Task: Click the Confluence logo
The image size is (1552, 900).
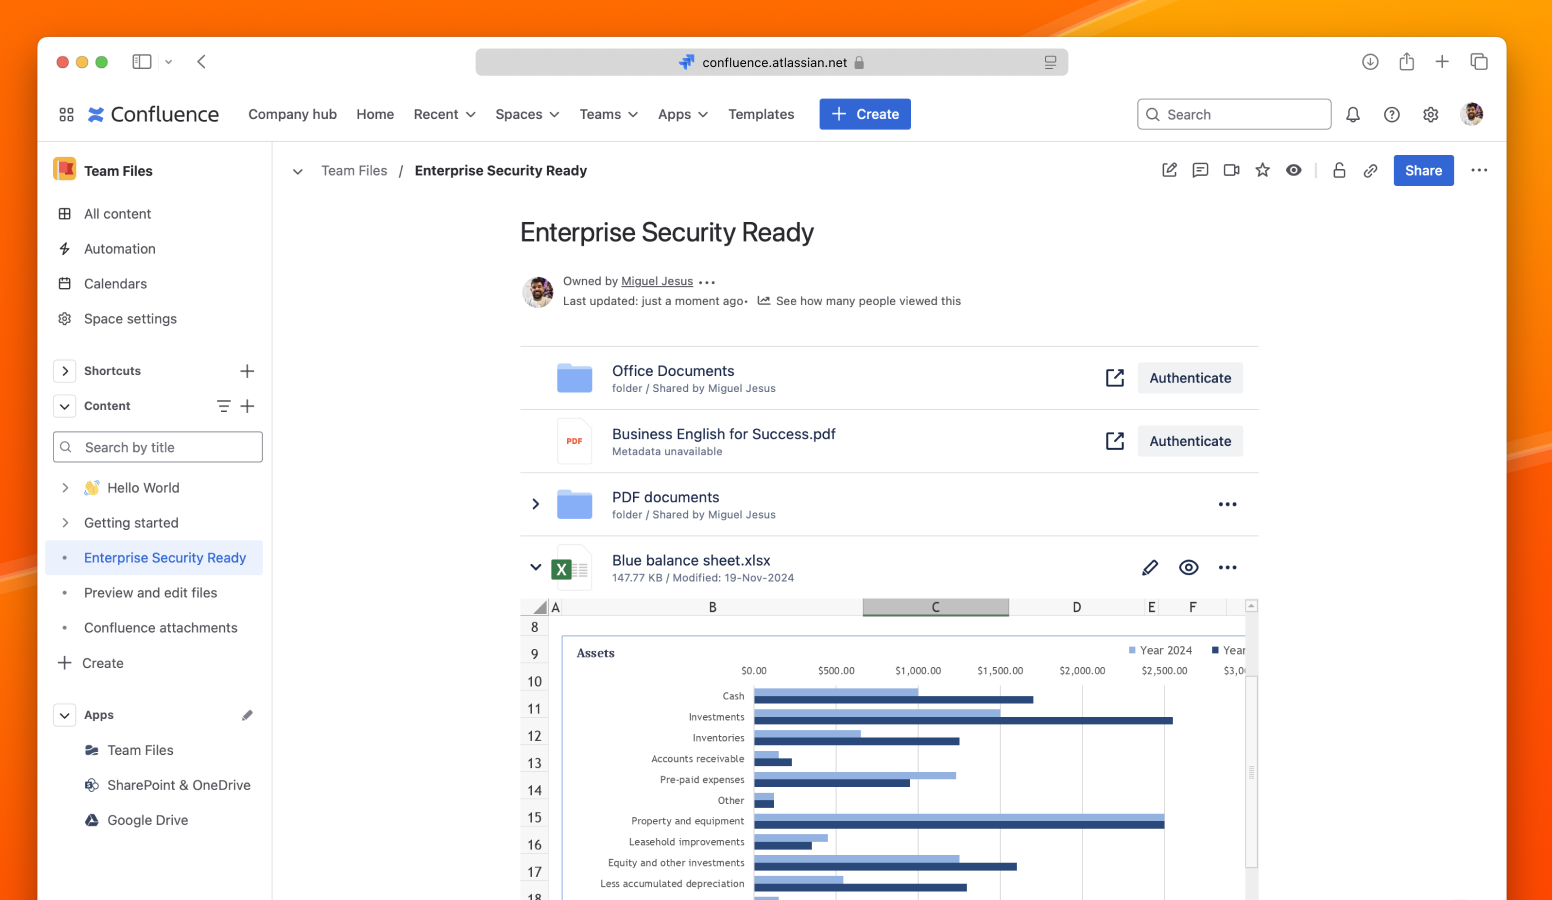Action: coord(153,114)
